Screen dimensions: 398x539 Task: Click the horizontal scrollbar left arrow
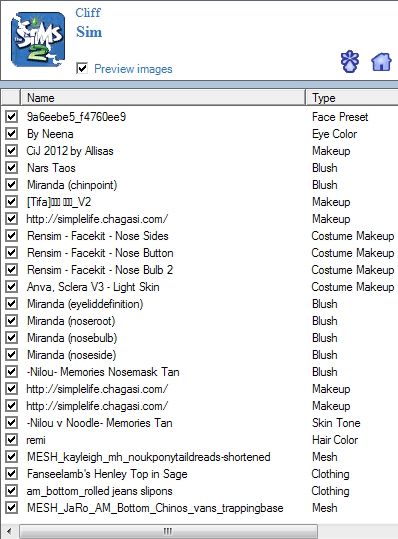[9, 531]
